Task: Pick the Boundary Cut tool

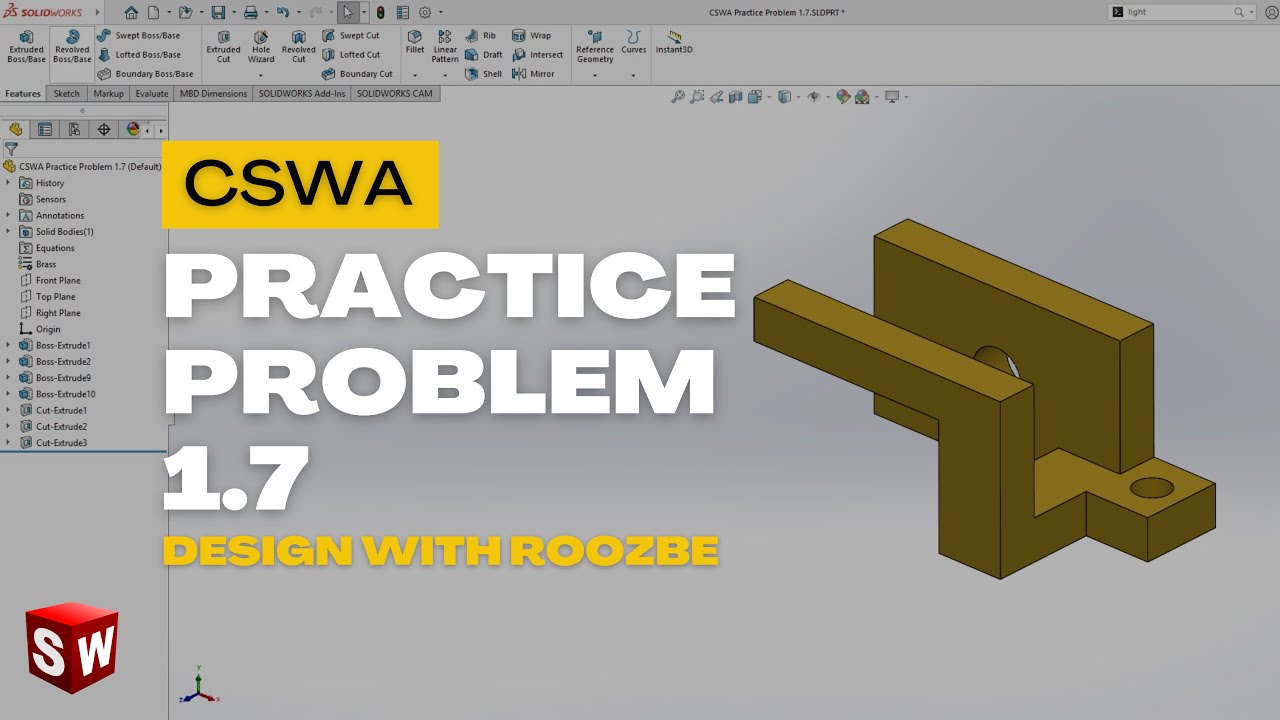Action: (357, 73)
